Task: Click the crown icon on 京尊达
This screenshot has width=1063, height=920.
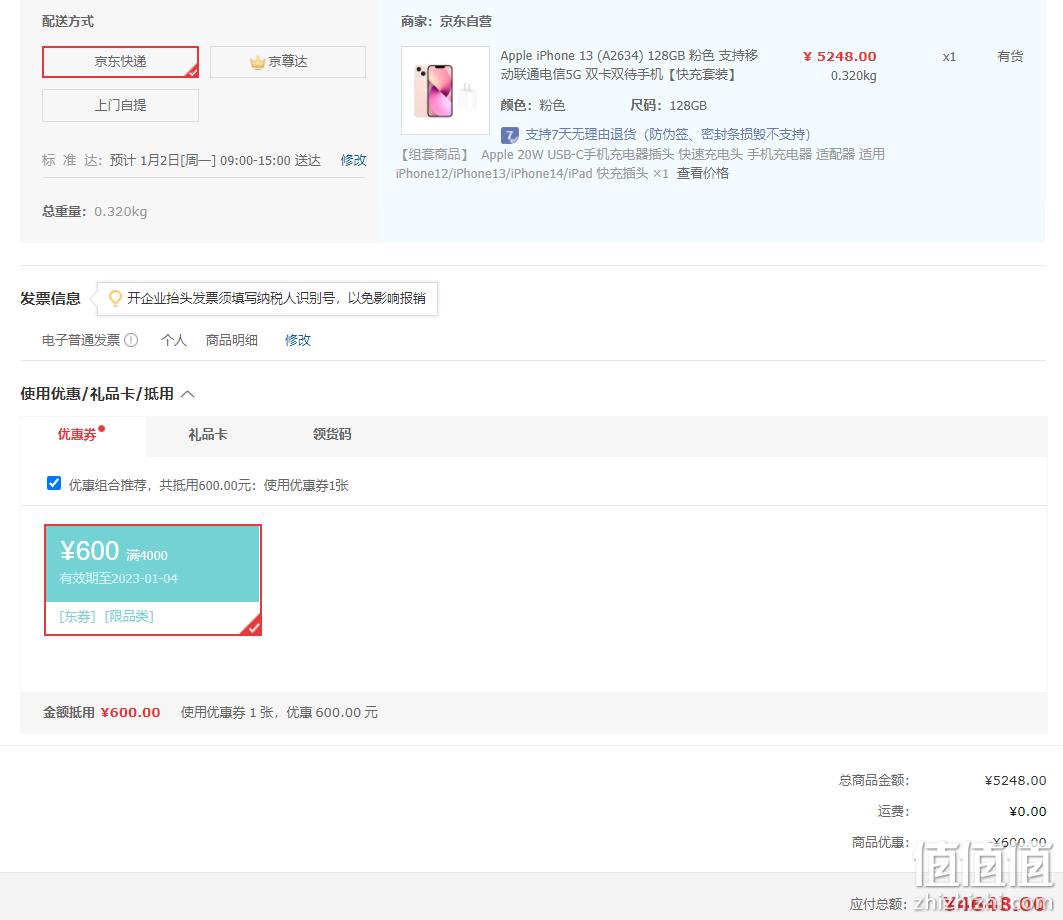Action: pyautogui.click(x=257, y=62)
